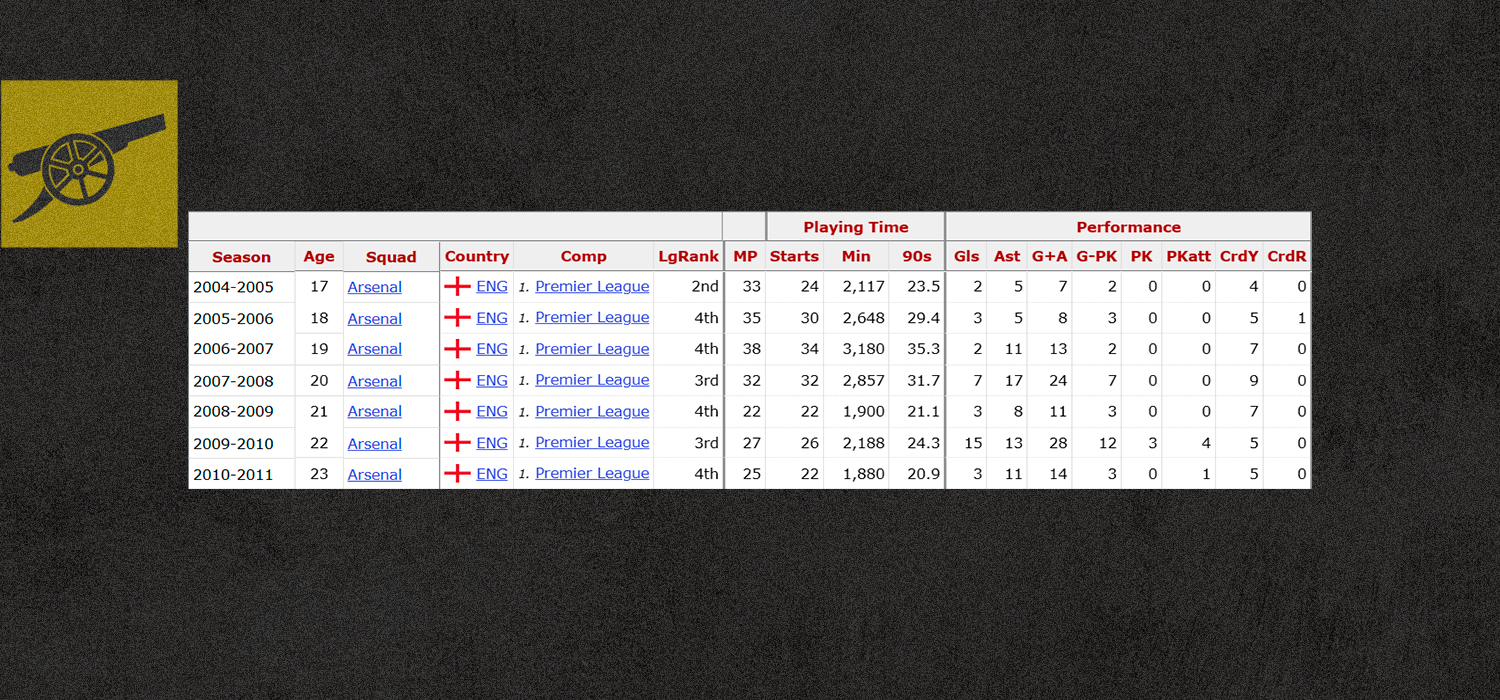Open the Arsenal link in 2010-2011 row
Viewport: 1500px width, 700px height.
point(375,475)
